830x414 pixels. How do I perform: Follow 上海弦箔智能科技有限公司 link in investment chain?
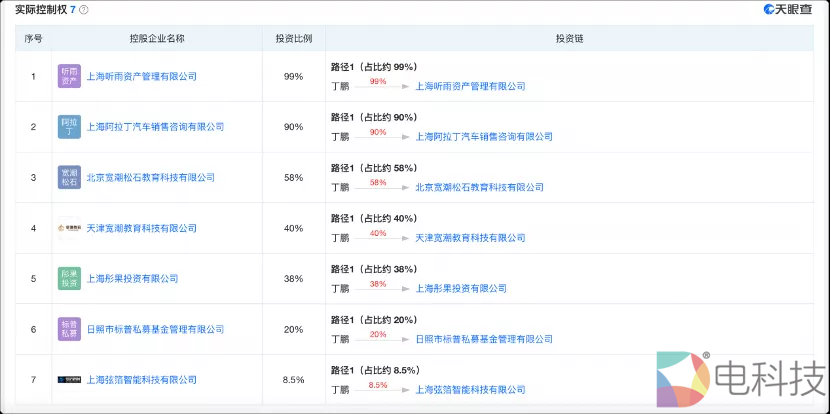click(471, 390)
